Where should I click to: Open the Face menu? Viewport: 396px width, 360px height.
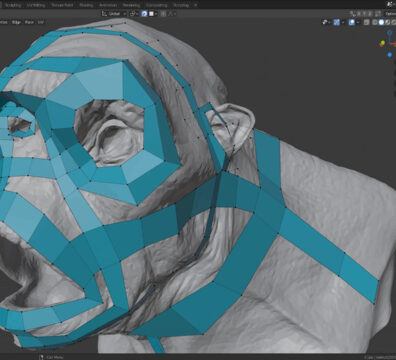tap(29, 22)
